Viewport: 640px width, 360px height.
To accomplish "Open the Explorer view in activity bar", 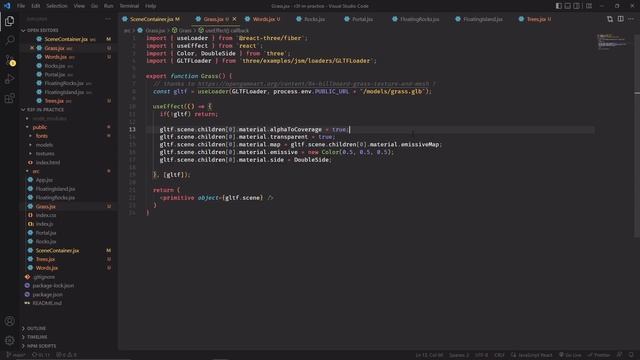I will pos(9,21).
